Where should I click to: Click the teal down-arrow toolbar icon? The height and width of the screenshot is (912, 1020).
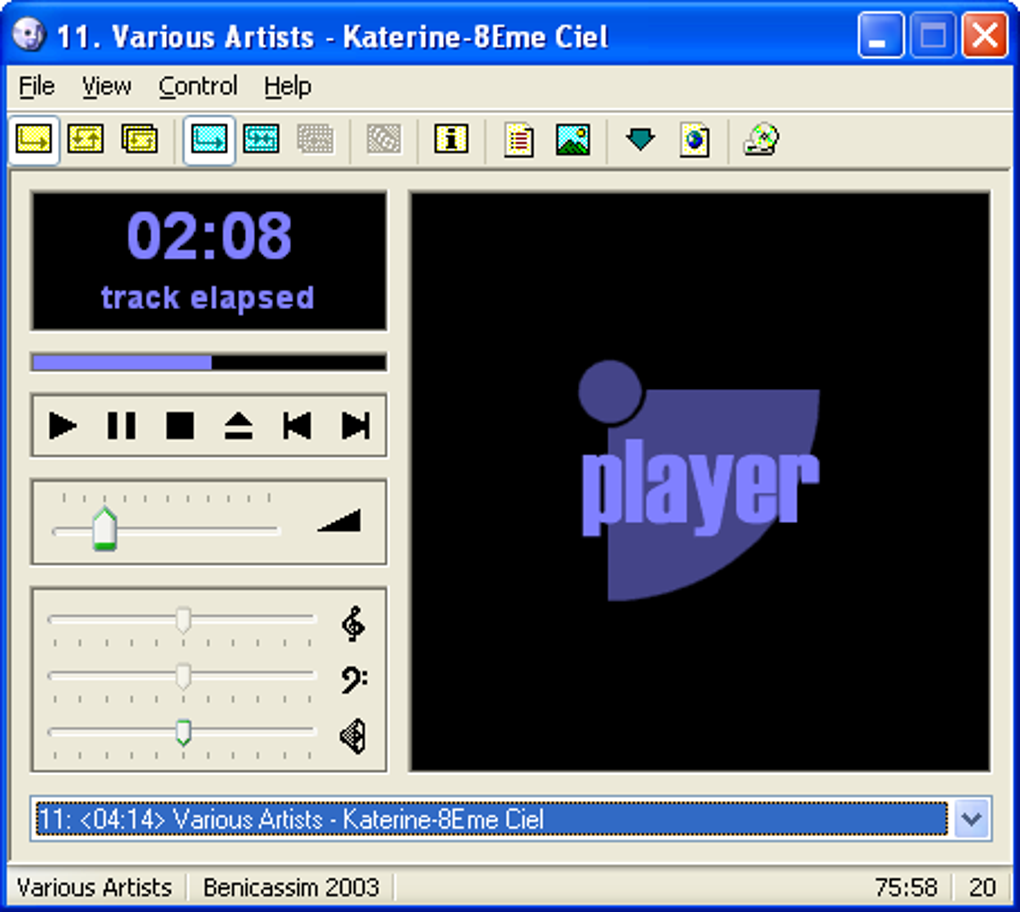640,140
